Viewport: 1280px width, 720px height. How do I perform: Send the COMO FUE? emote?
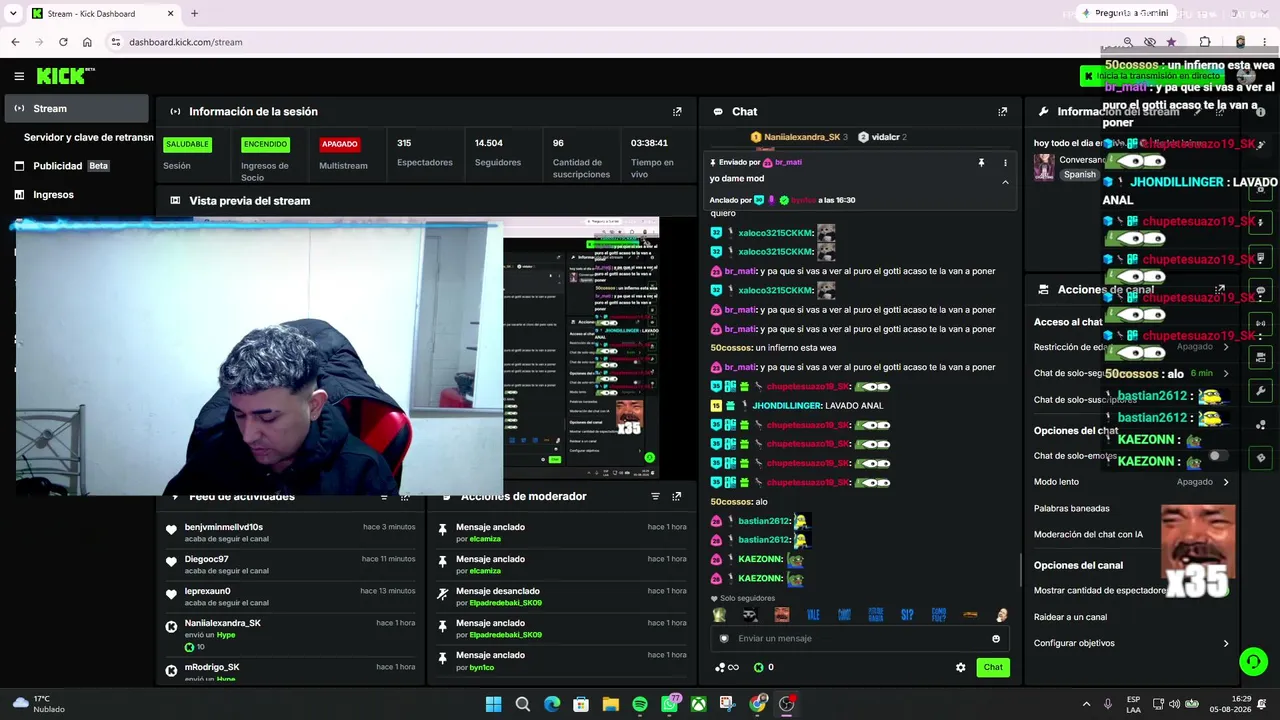[938, 615]
